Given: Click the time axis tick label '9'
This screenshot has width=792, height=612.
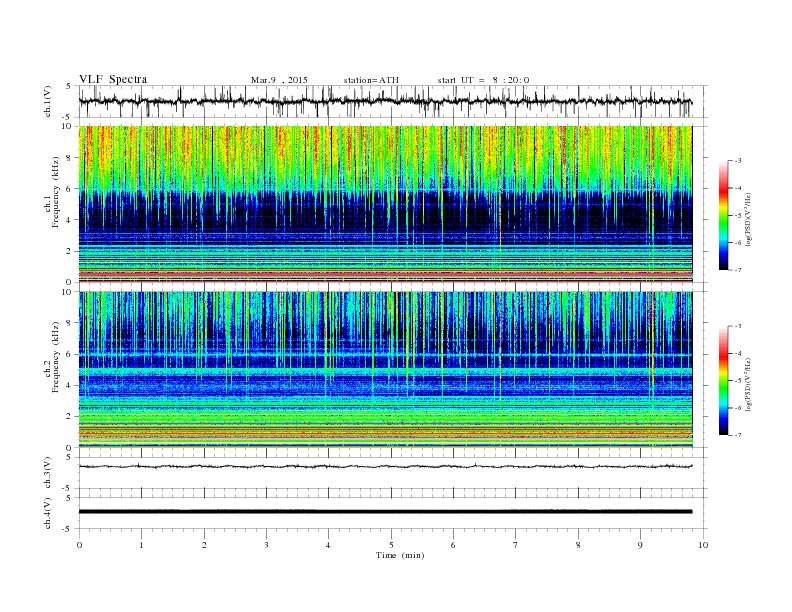Looking at the screenshot, I should [640, 545].
